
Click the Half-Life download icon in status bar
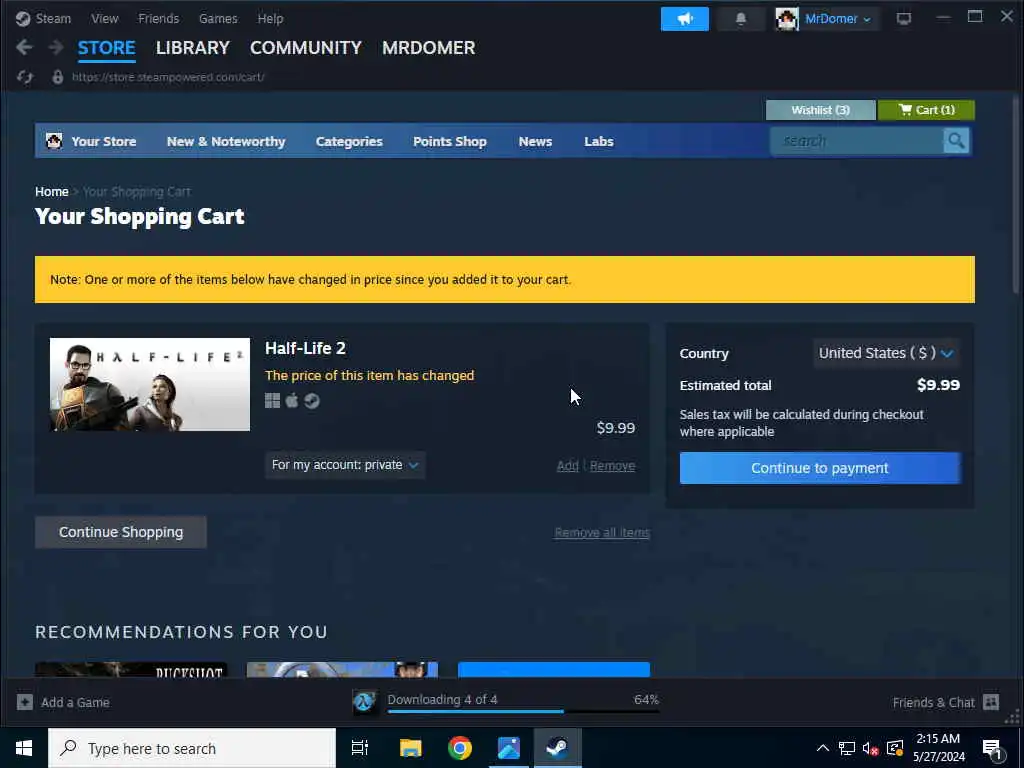364,702
